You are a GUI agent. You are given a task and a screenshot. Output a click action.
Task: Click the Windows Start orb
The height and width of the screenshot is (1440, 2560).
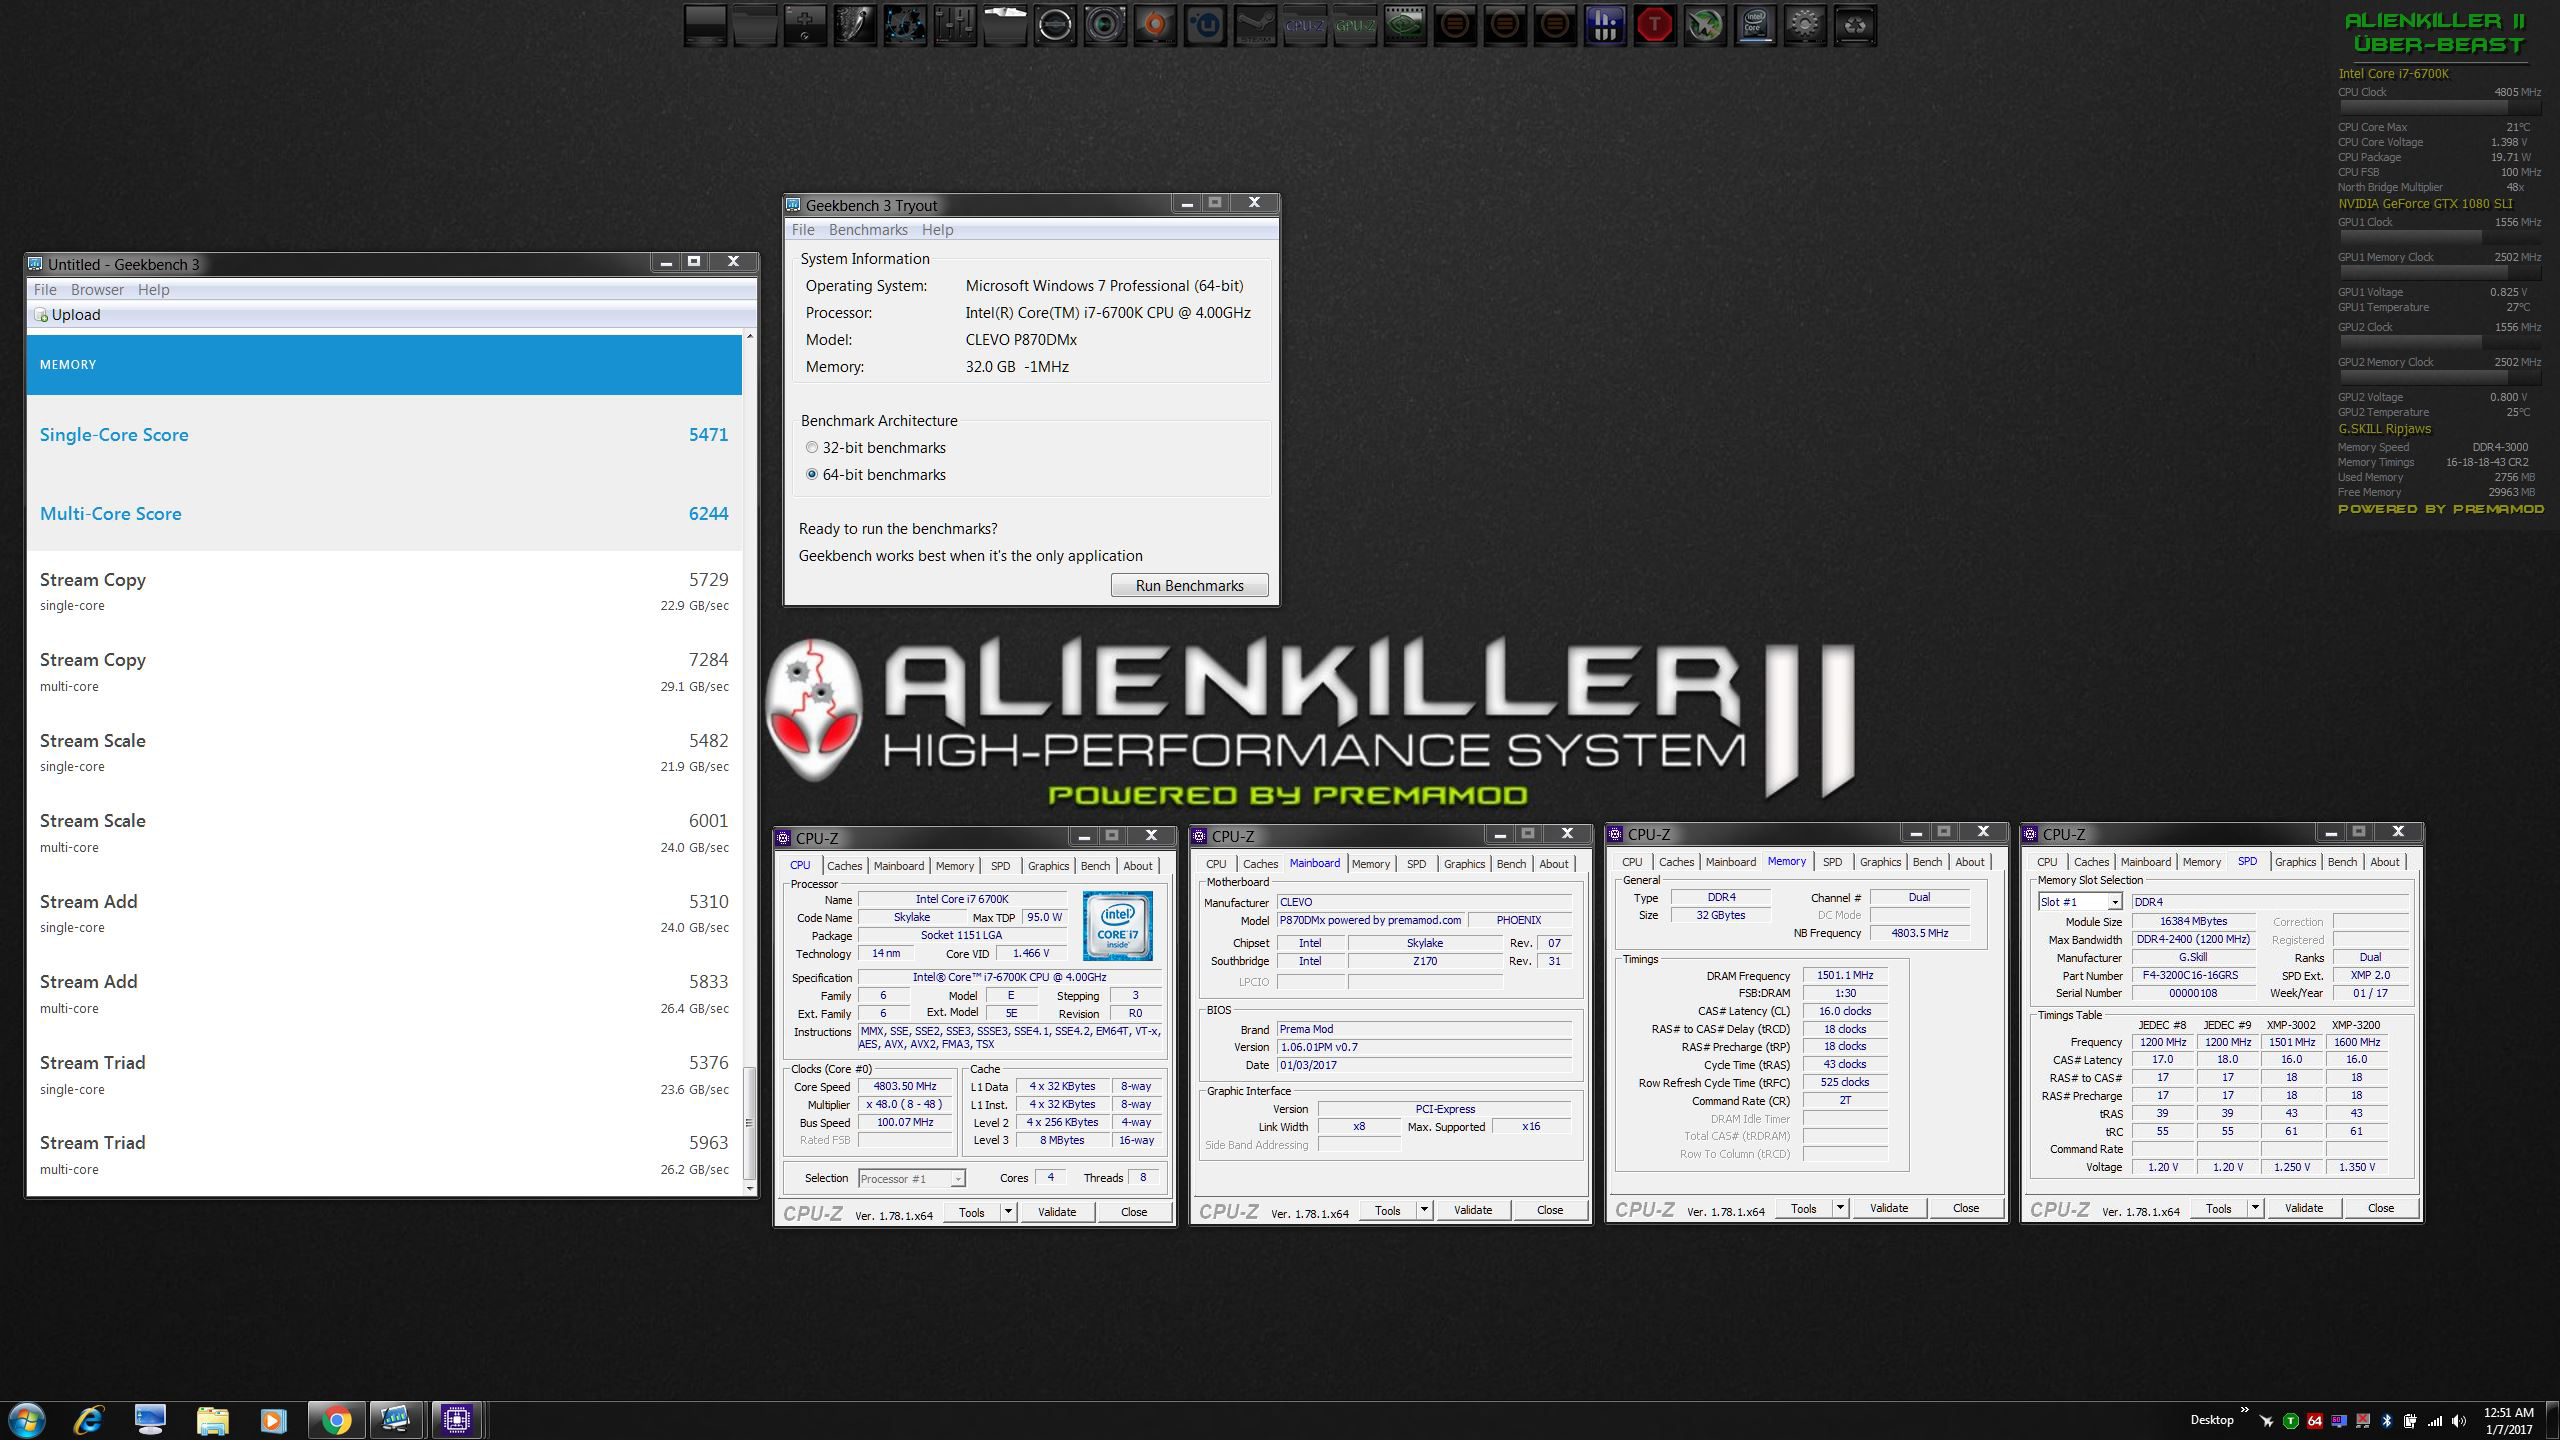pos(27,1420)
